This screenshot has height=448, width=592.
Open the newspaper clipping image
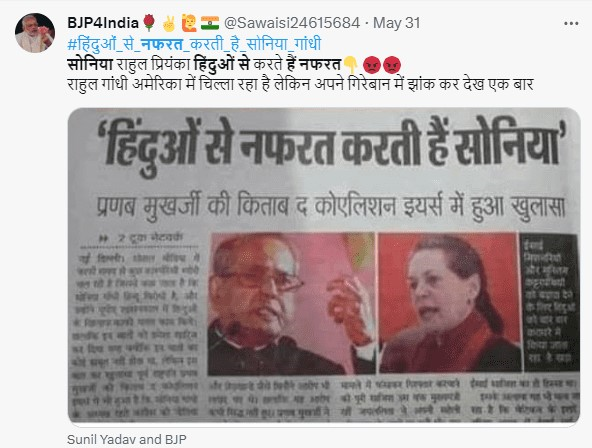324,266
